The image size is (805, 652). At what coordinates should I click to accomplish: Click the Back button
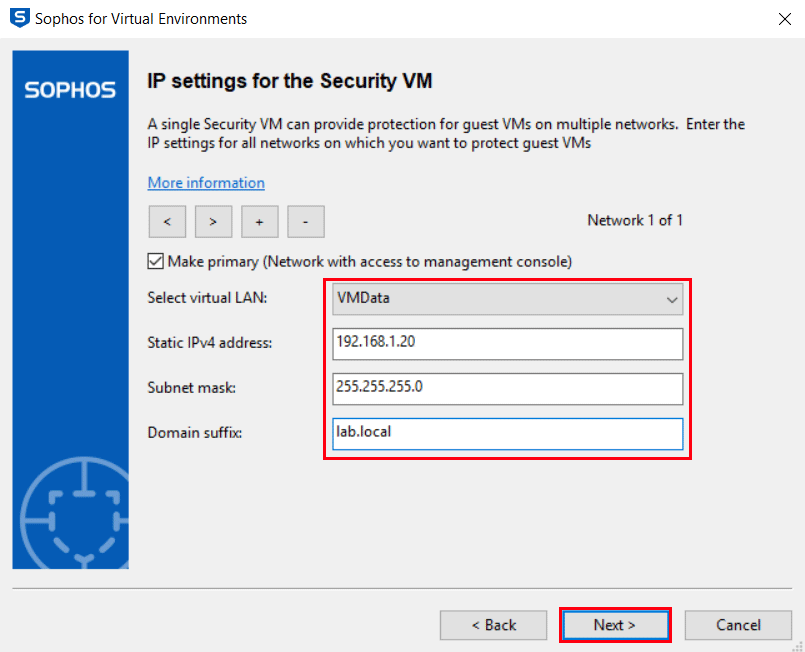pyautogui.click(x=493, y=625)
